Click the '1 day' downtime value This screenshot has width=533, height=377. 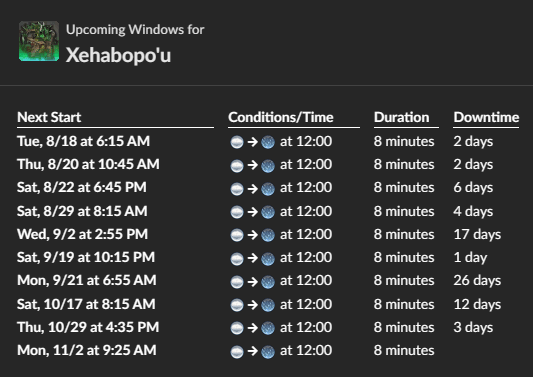click(x=470, y=257)
